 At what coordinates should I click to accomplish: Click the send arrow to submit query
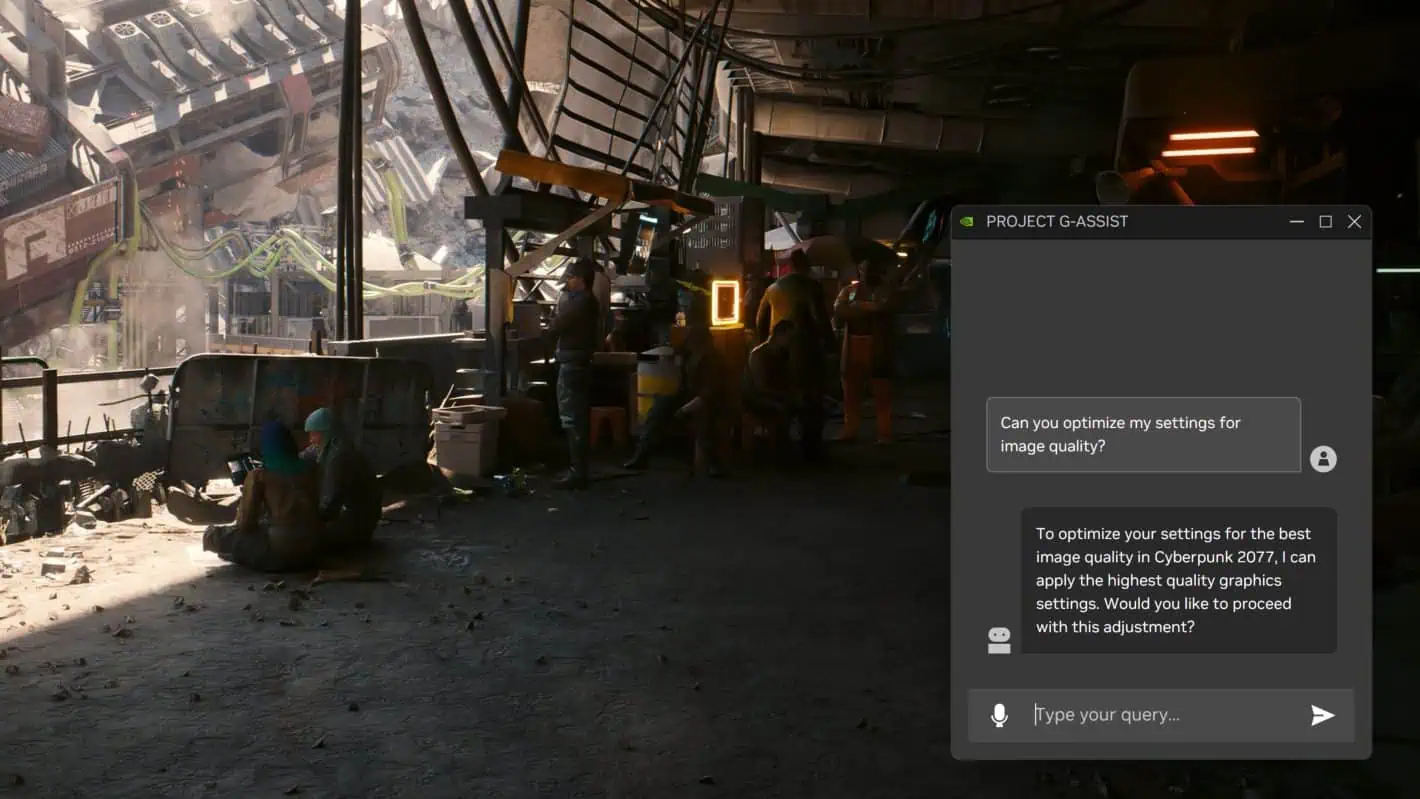pyautogui.click(x=1322, y=714)
